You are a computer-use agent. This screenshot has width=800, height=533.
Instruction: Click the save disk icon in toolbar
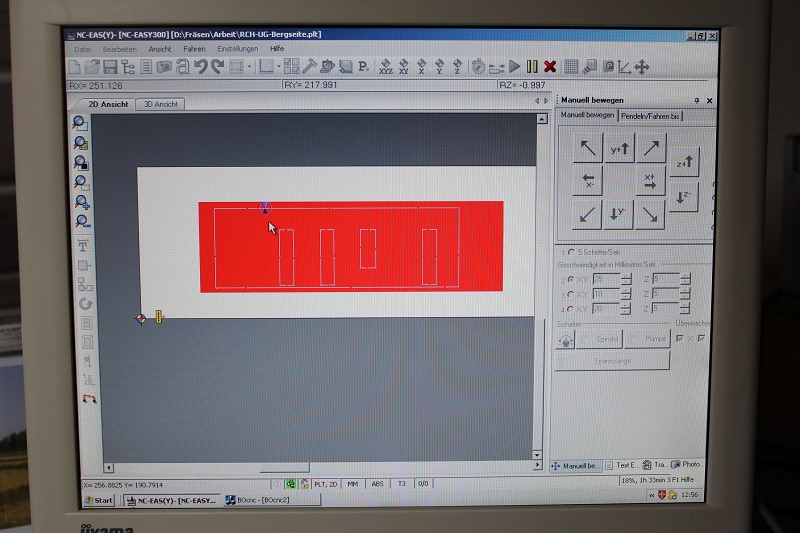tap(110, 67)
